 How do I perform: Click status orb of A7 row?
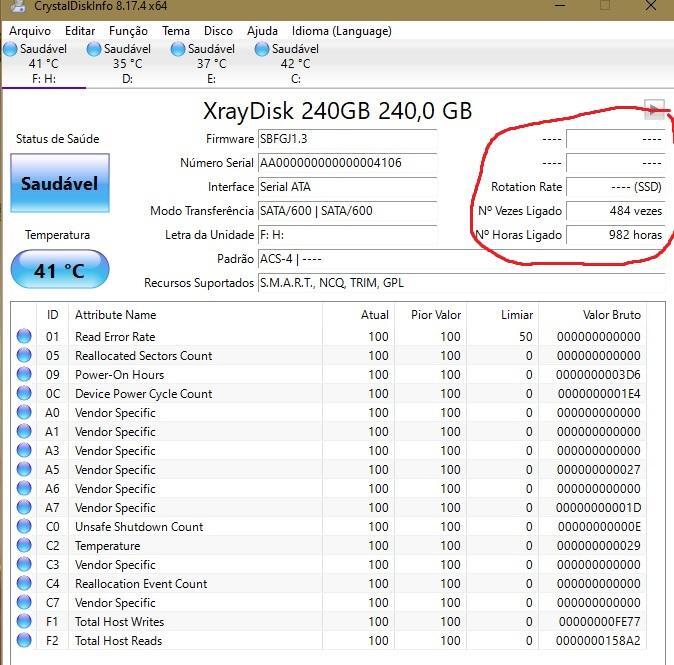(24, 507)
